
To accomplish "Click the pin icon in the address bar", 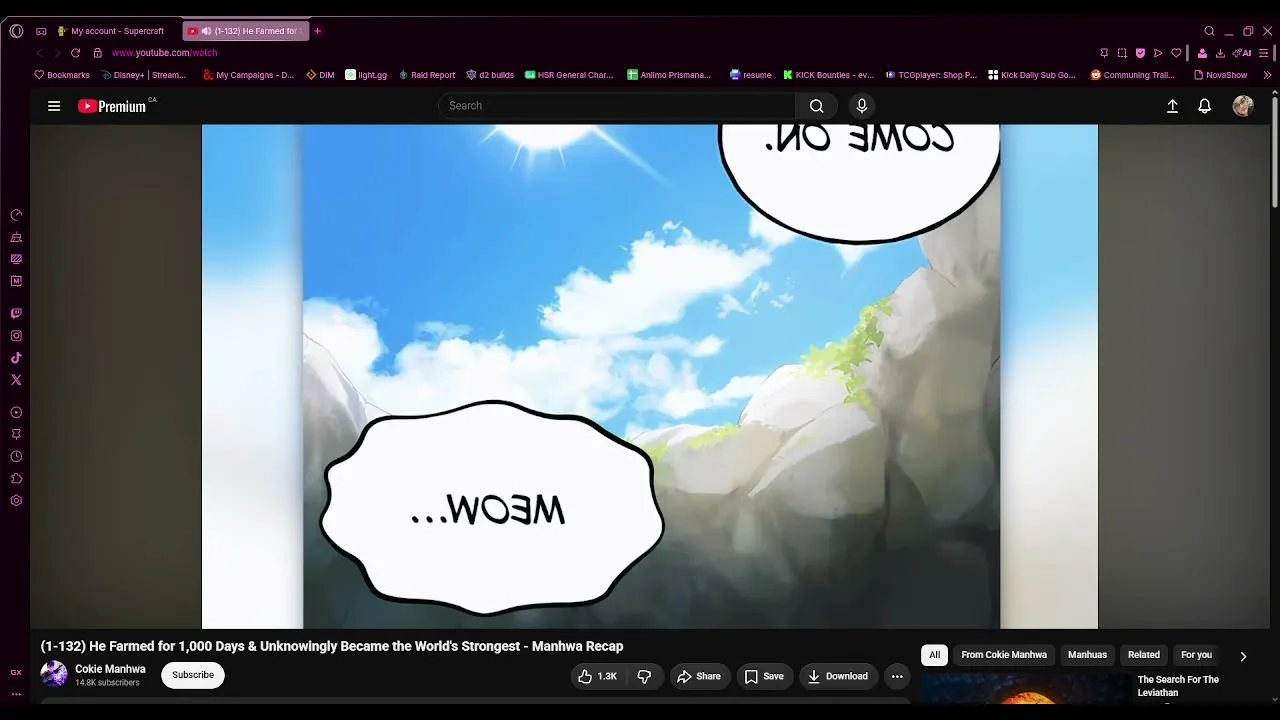I will [x=1104, y=53].
